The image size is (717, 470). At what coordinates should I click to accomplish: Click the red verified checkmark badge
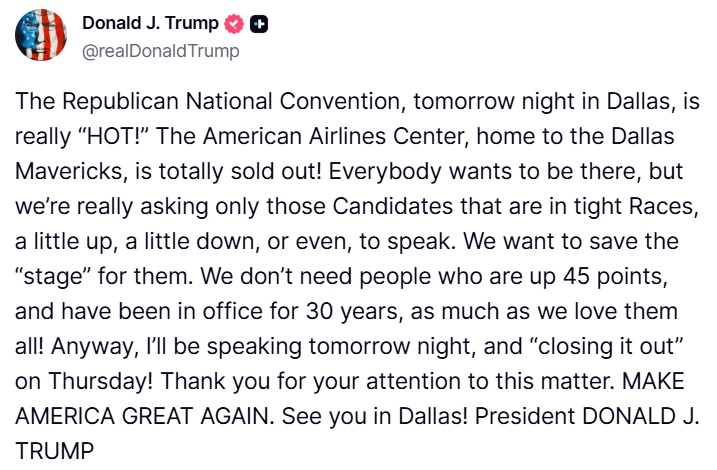[x=234, y=24]
